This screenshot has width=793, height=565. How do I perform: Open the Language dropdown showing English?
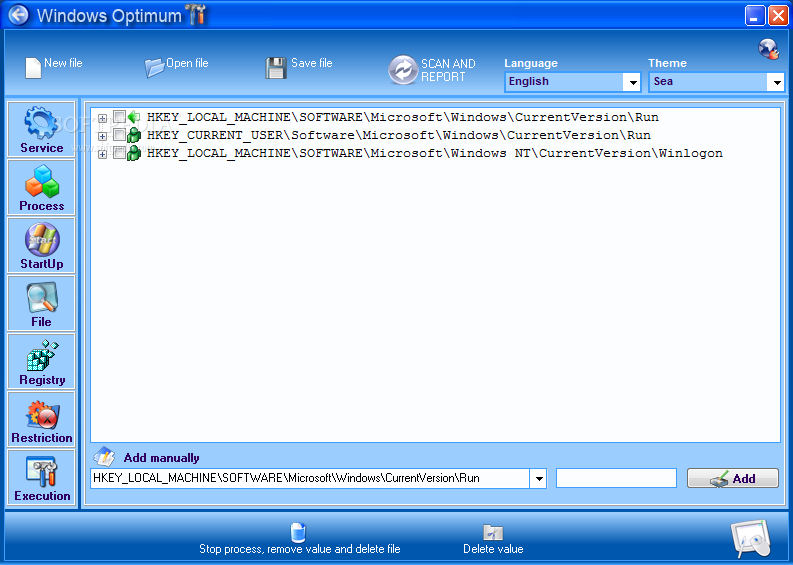pos(572,82)
